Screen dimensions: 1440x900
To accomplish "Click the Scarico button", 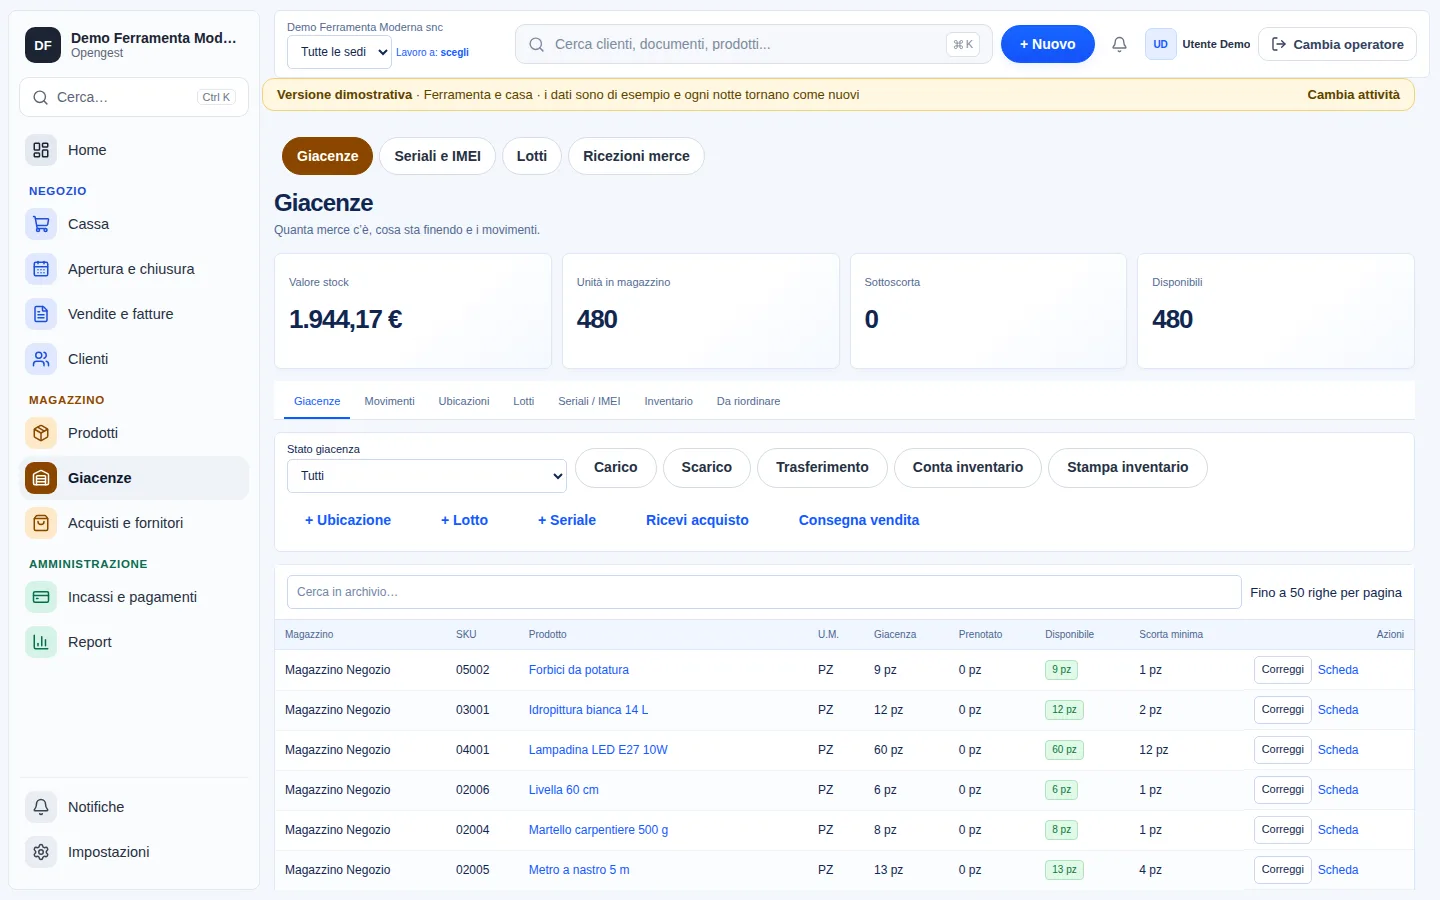I will tap(707, 467).
